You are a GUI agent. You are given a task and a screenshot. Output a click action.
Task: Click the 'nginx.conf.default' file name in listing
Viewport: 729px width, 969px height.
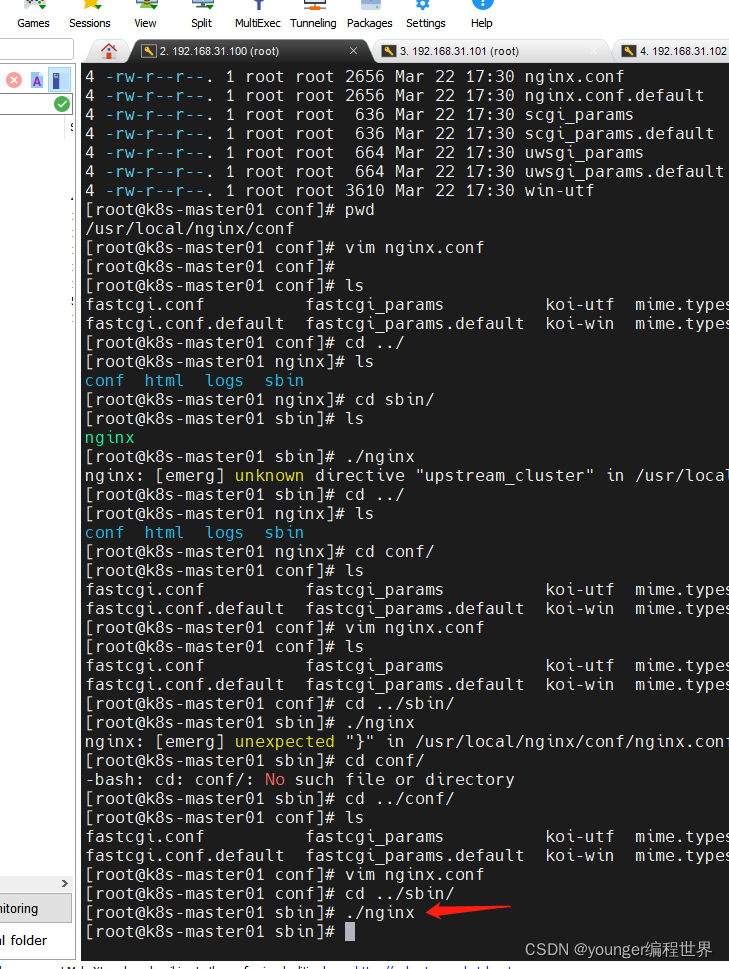tap(614, 95)
